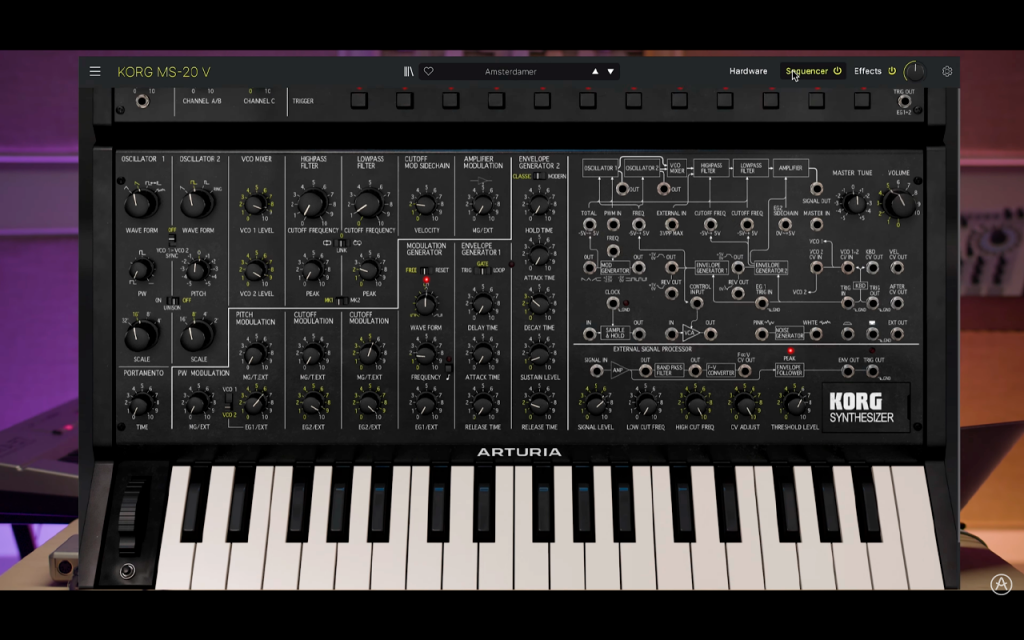The image size is (1024, 640).
Task: Toggle the Unison On/Off switch
Action: (x=172, y=300)
